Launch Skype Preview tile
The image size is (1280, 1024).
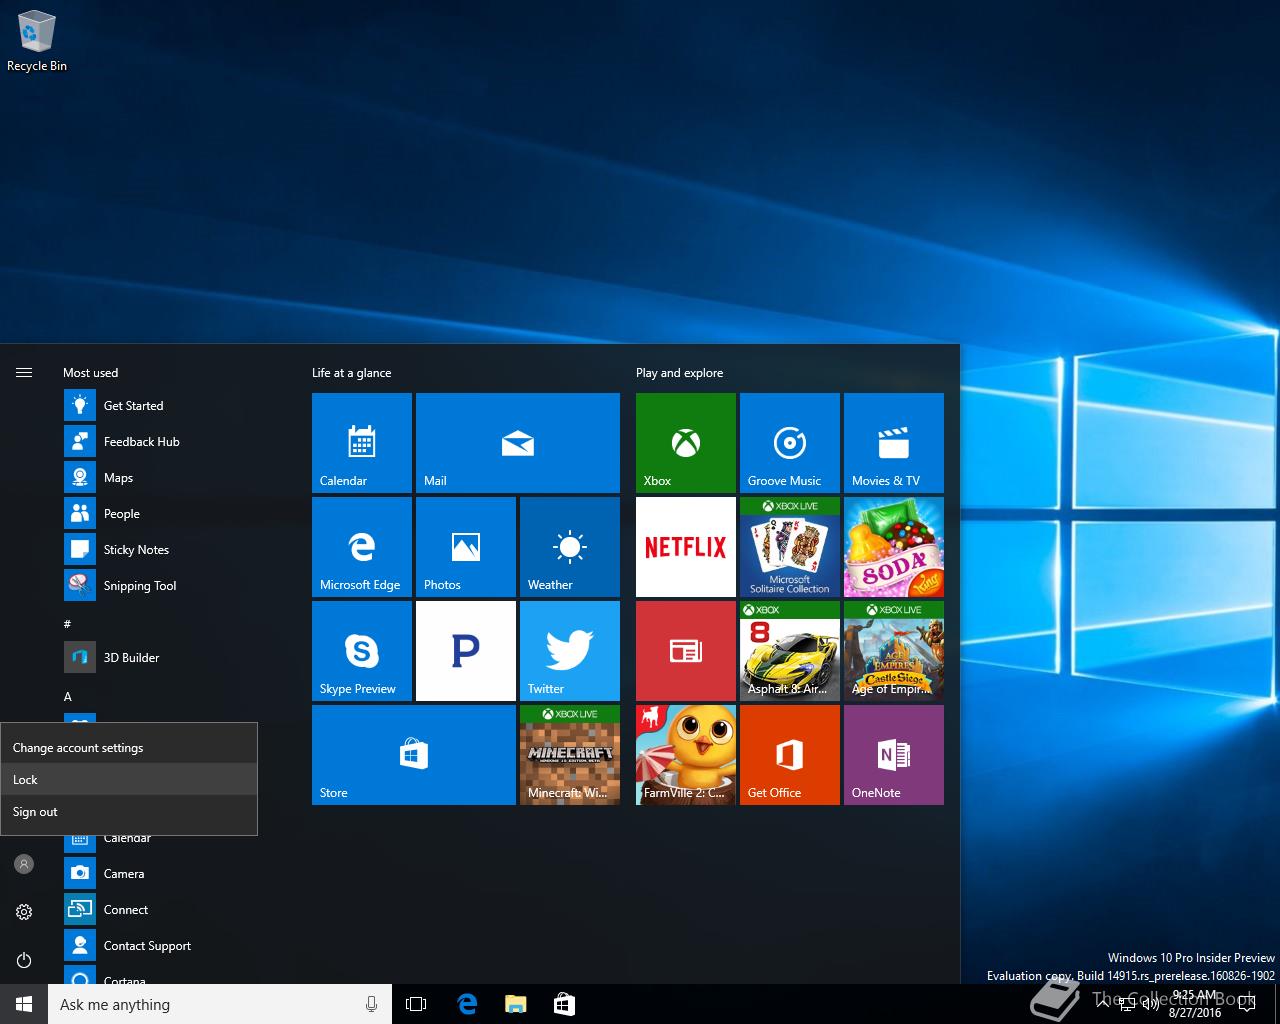tap(362, 651)
